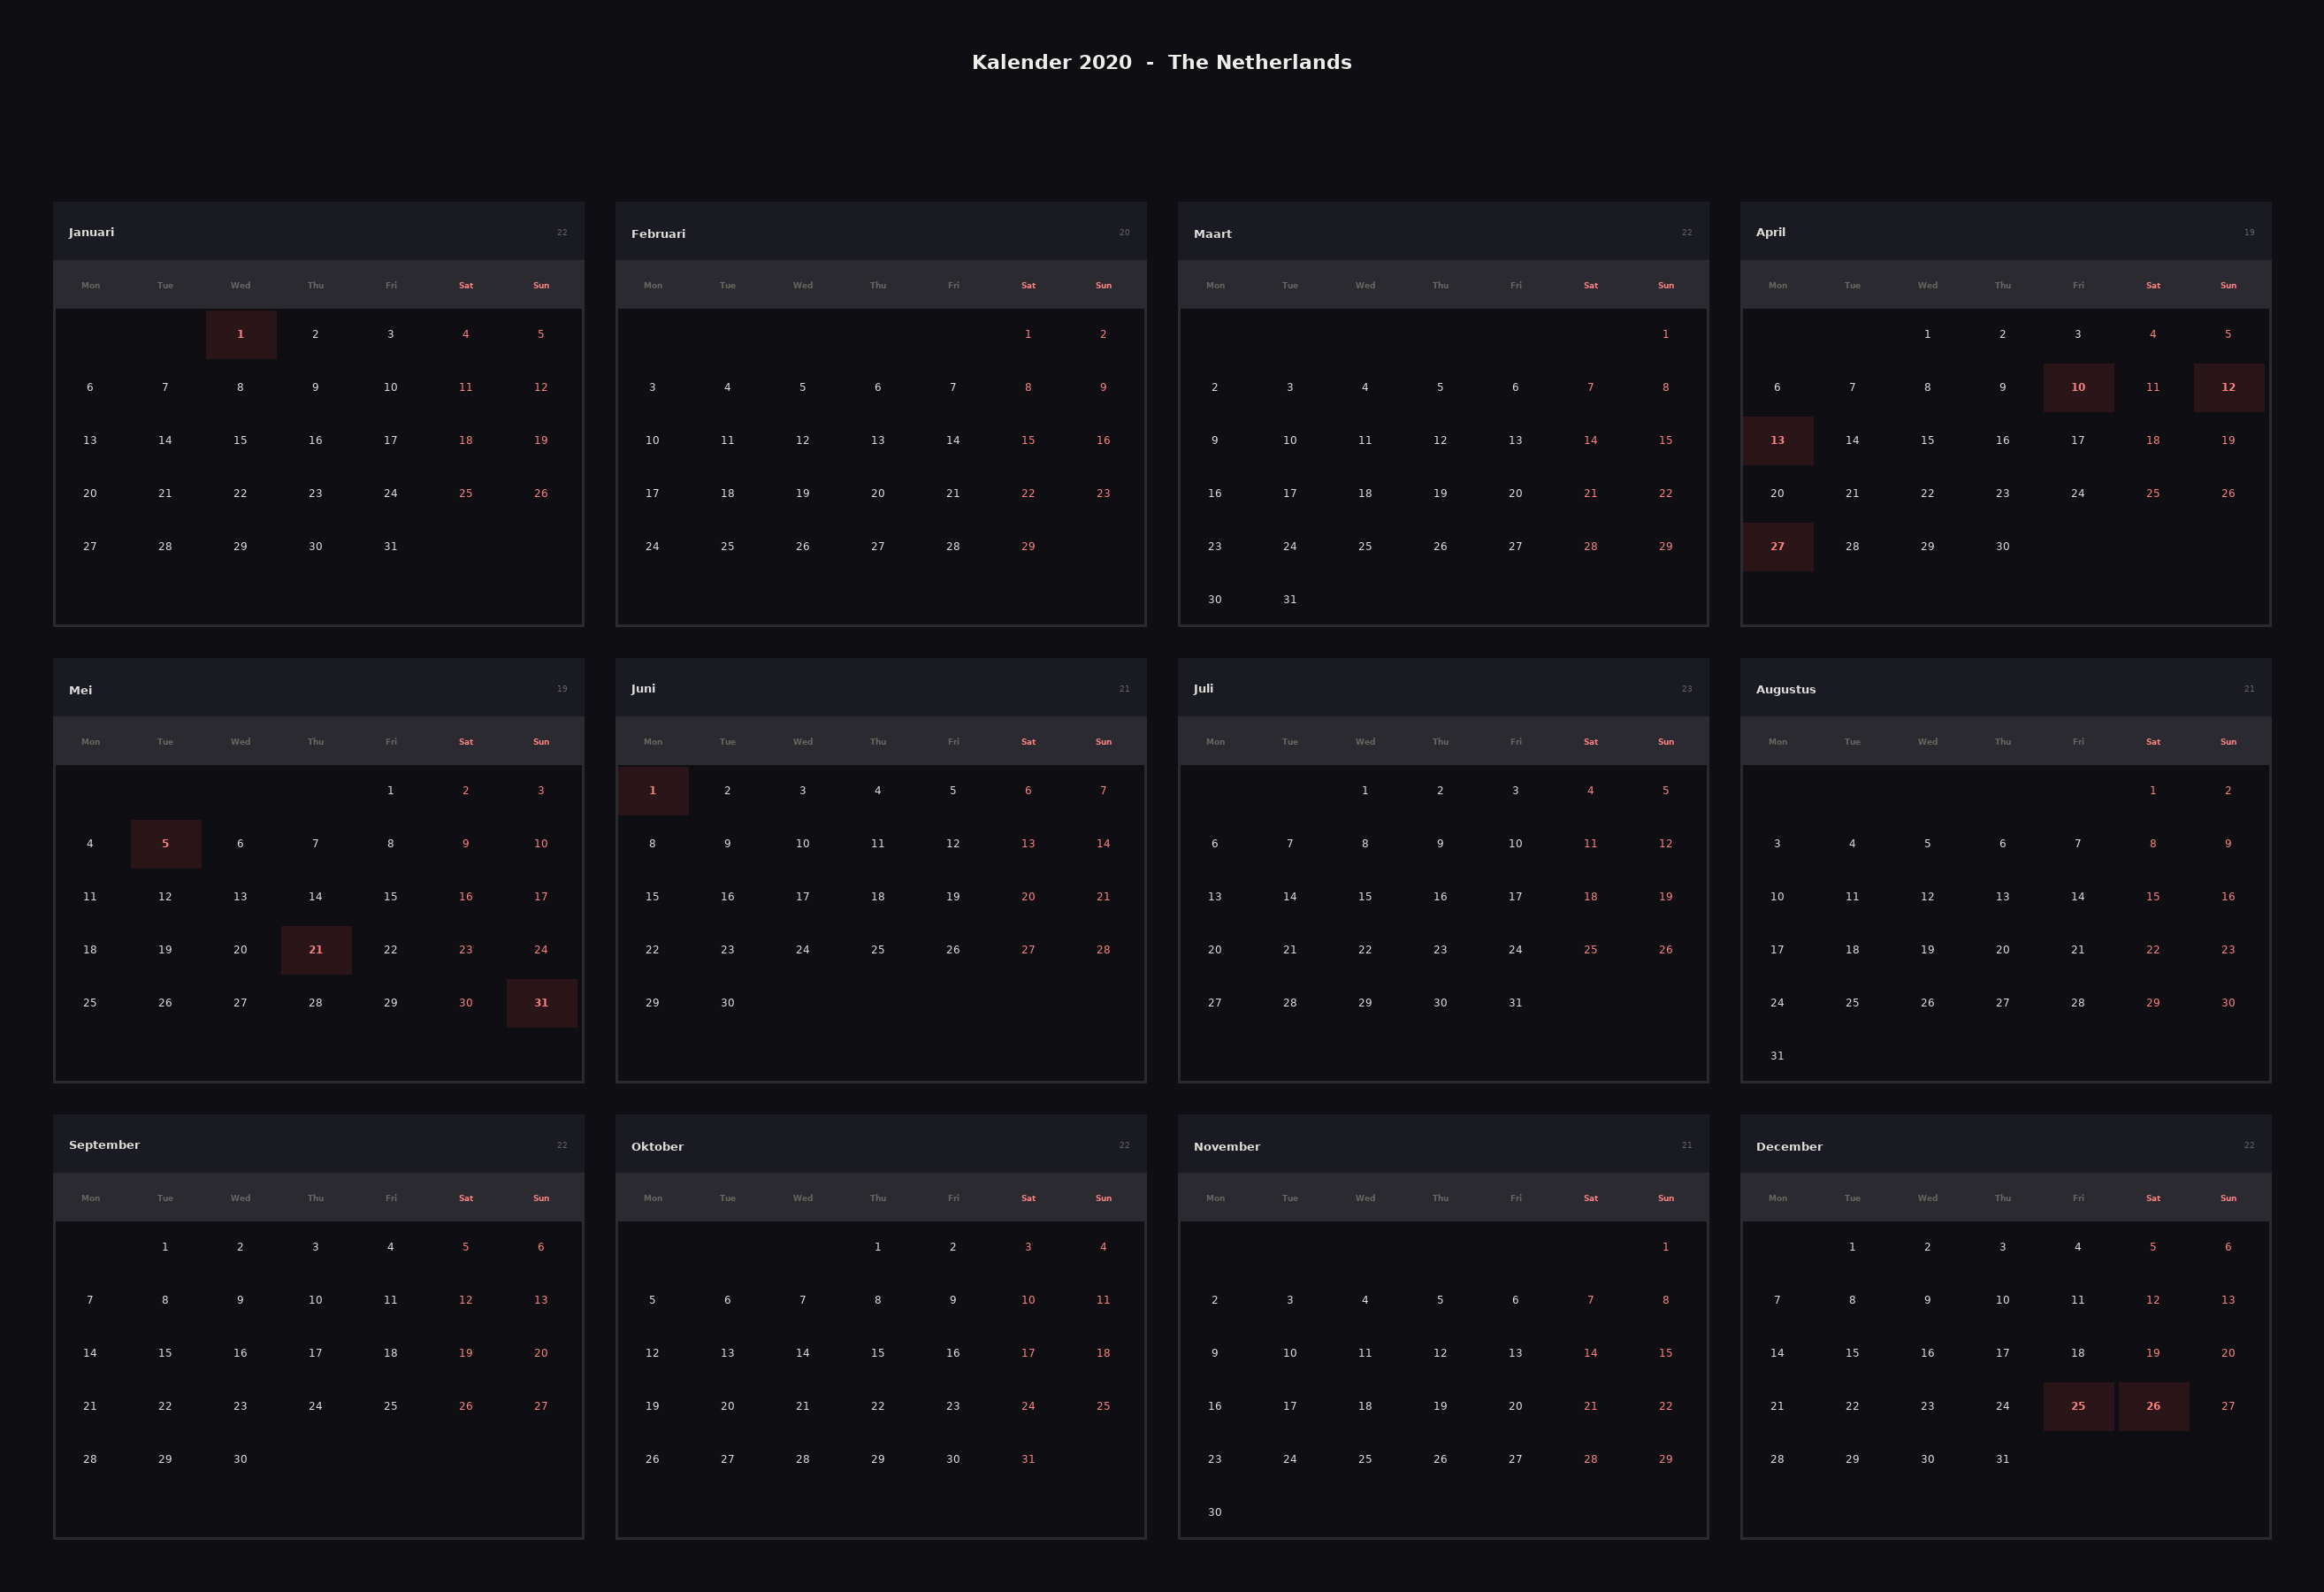Select the Mei month title
The image size is (2324, 1592).
coord(80,690)
